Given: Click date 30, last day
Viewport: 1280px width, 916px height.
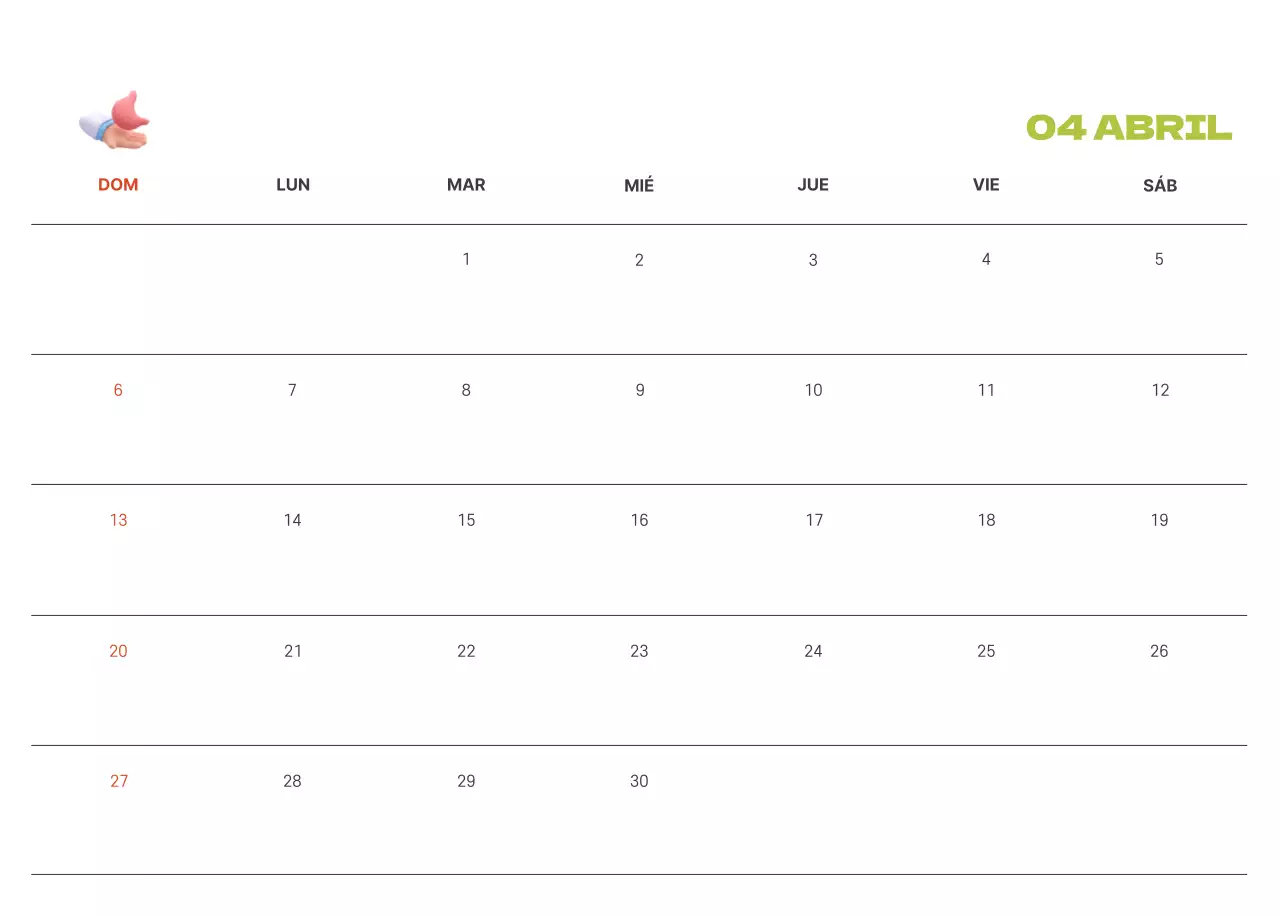Looking at the screenshot, I should coord(639,781).
